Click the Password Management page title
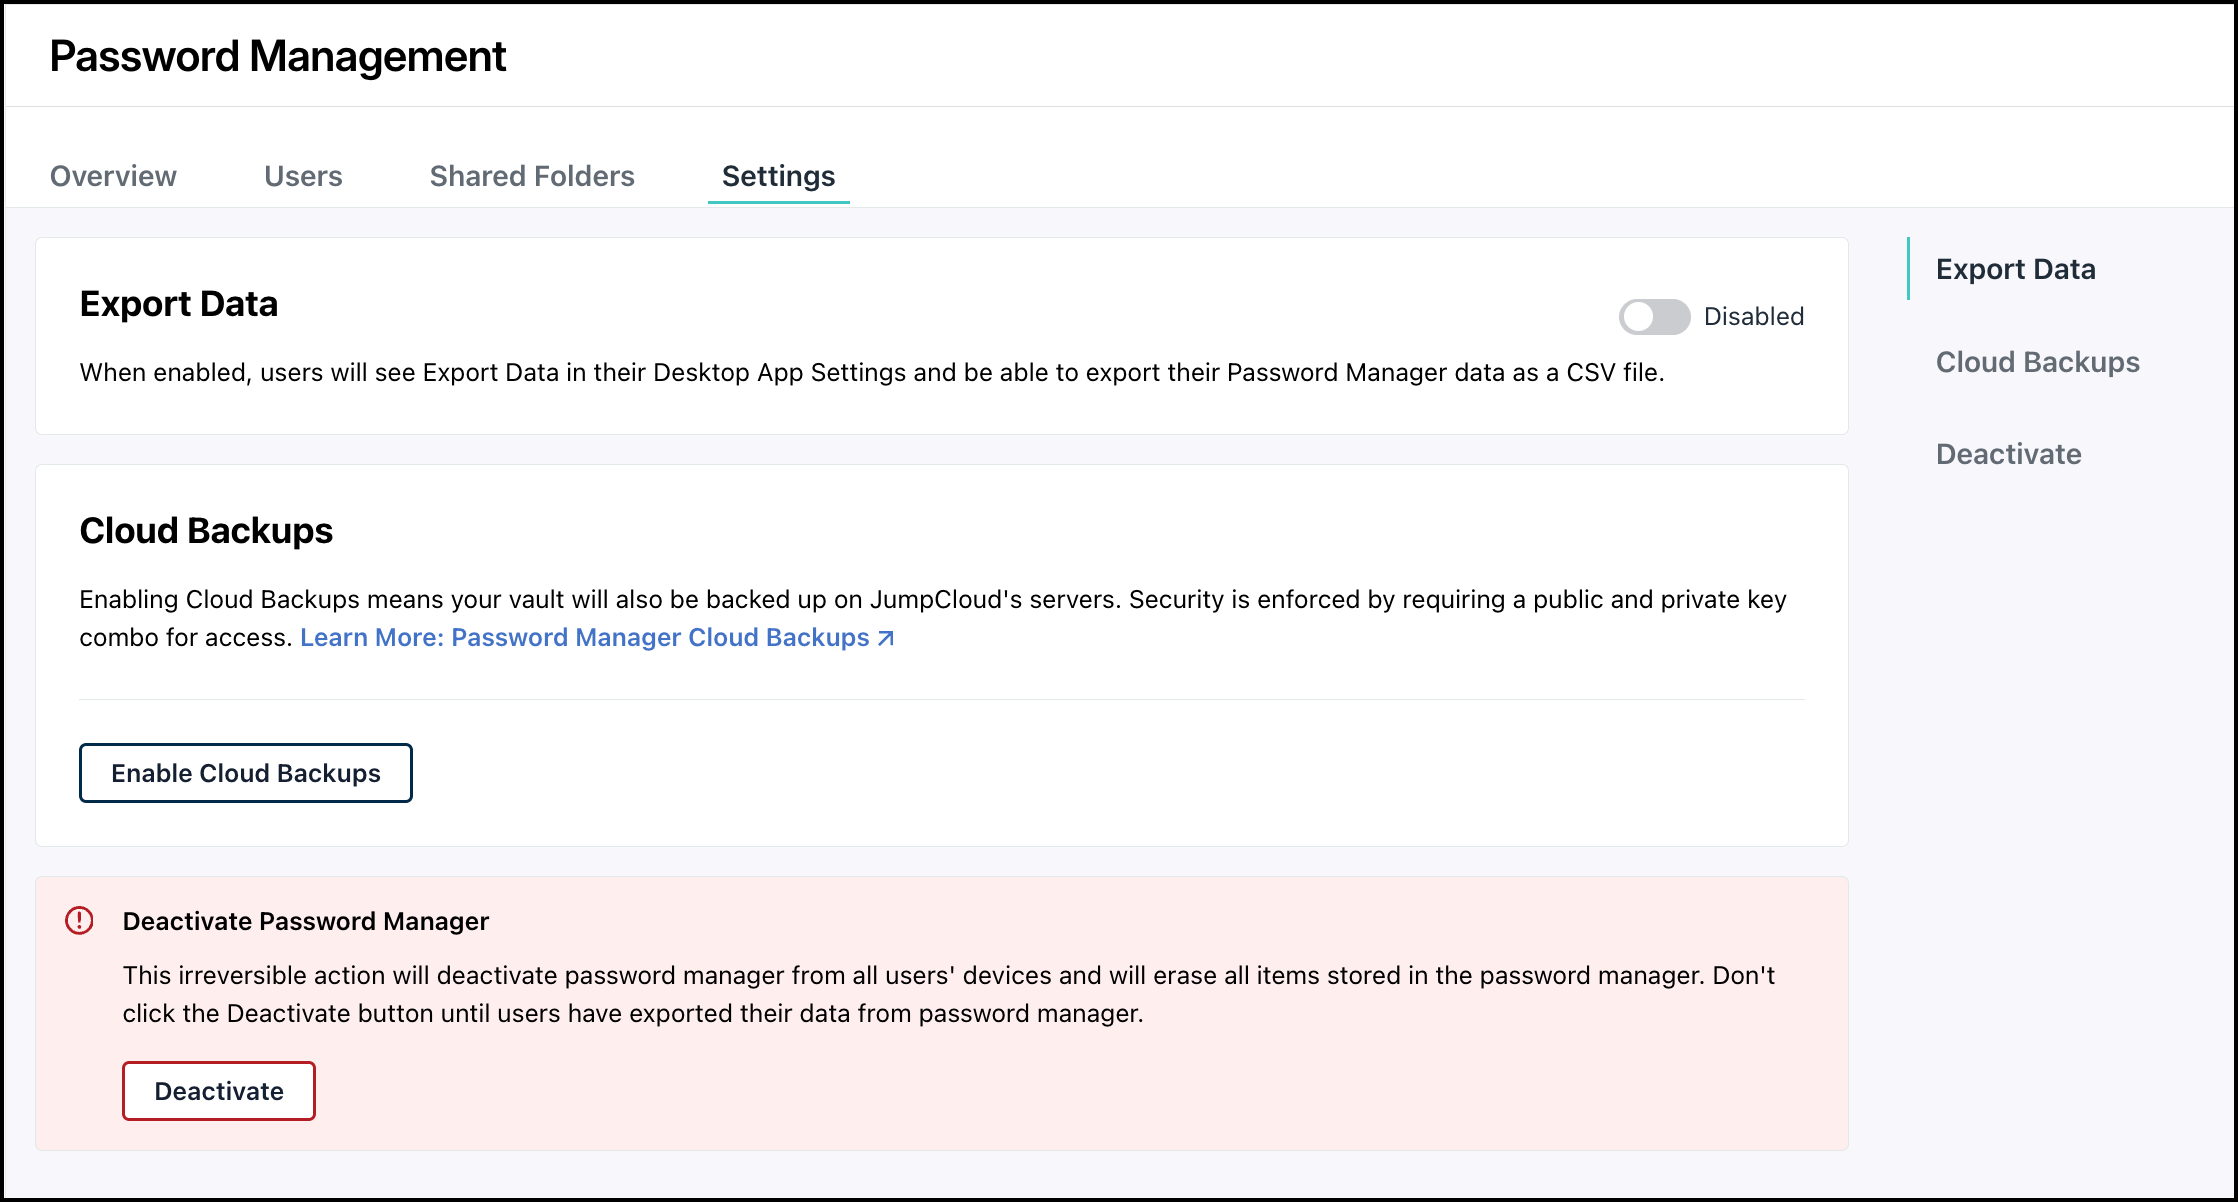 277,56
